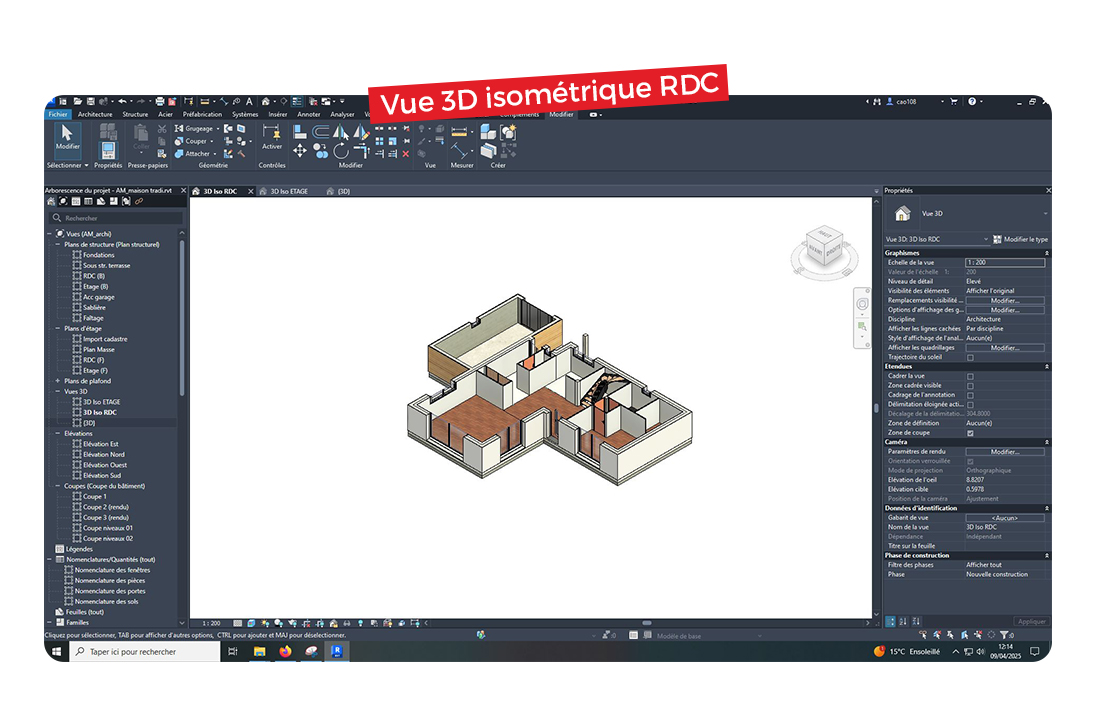Click the ViewCube in the drawing area
The height and width of the screenshot is (723, 1097).
pyautogui.click(x=824, y=245)
